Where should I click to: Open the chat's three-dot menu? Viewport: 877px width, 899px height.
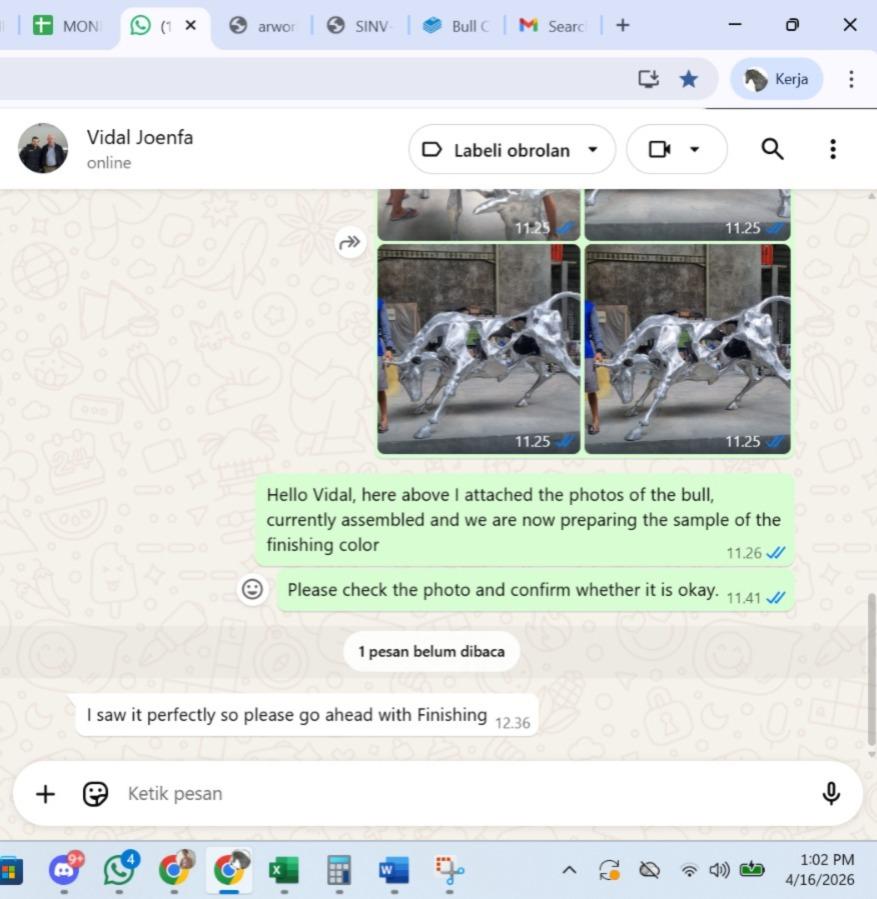click(x=832, y=149)
